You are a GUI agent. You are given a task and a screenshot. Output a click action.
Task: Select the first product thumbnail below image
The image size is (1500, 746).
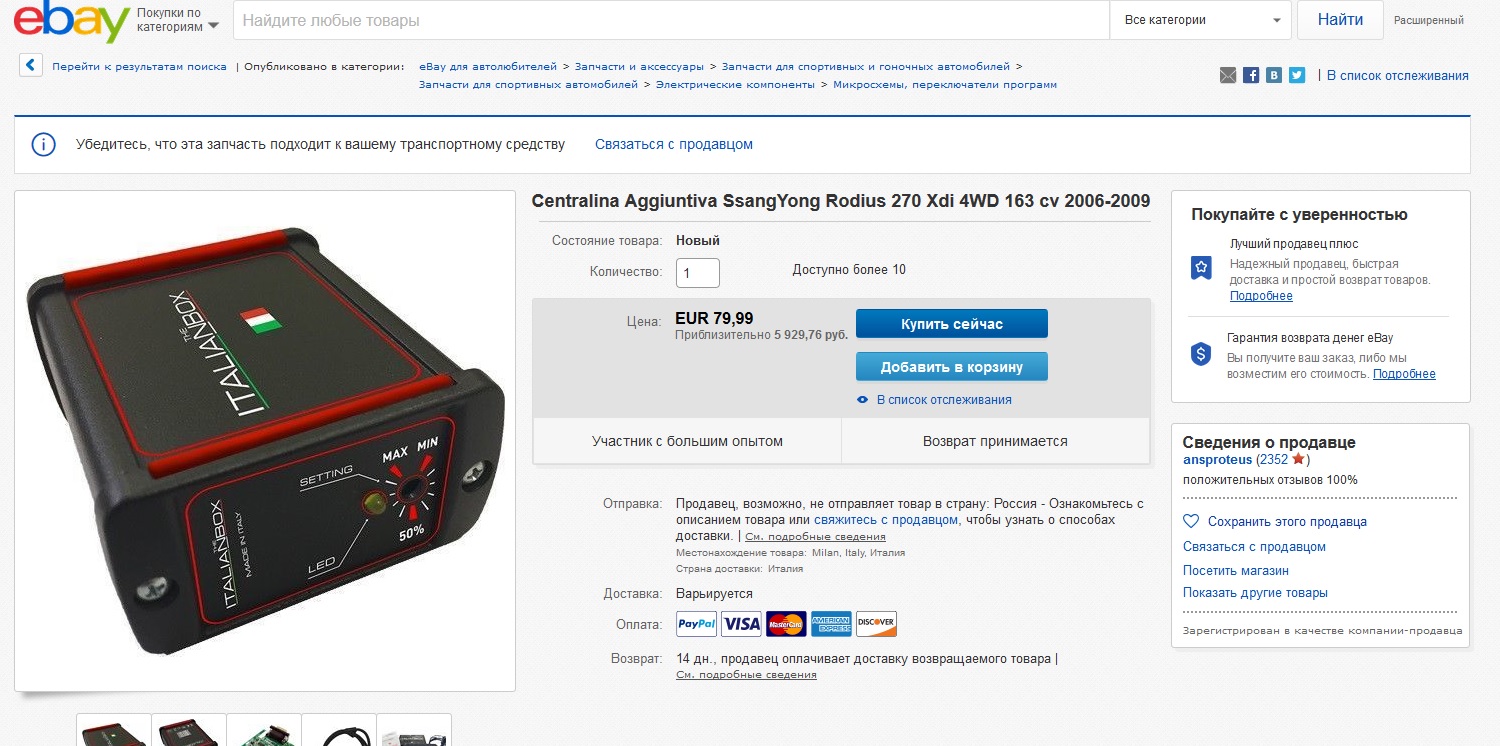coord(114,730)
